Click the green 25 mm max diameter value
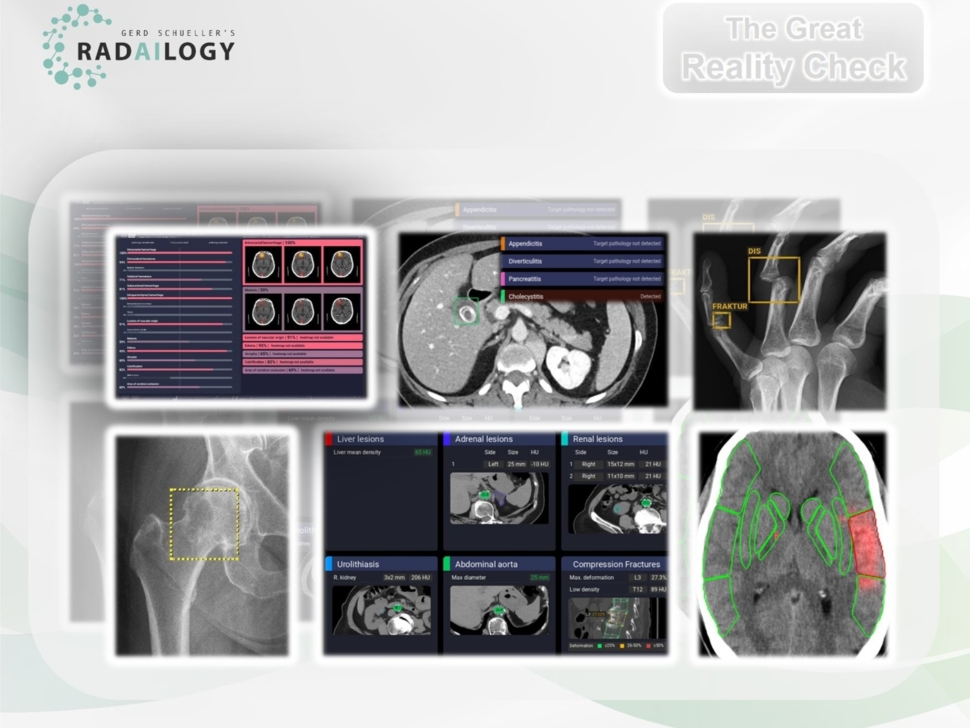This screenshot has width=970, height=728. 539,578
